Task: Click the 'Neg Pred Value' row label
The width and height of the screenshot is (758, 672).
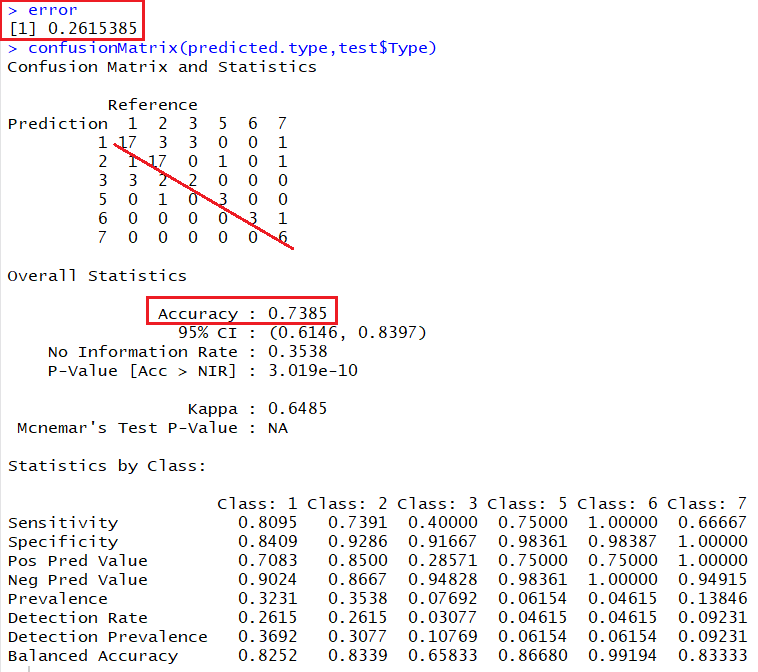Action: (x=77, y=580)
